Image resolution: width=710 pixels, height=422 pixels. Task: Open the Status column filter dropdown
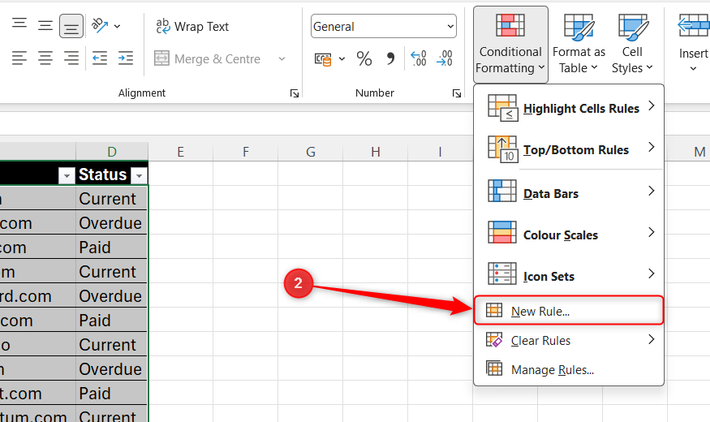click(x=139, y=176)
